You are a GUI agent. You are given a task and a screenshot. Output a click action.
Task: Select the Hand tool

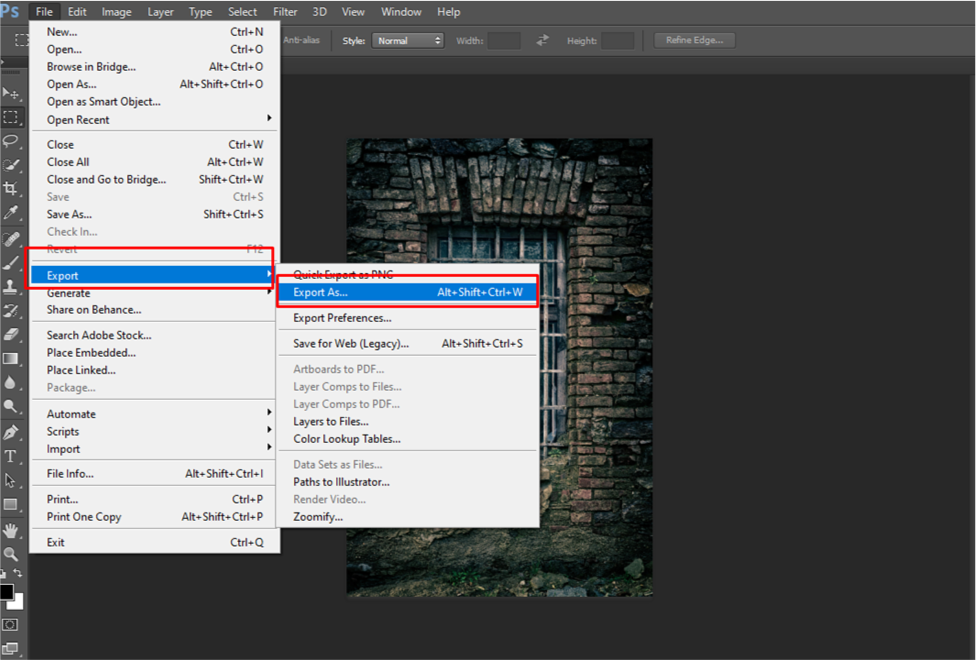12,530
